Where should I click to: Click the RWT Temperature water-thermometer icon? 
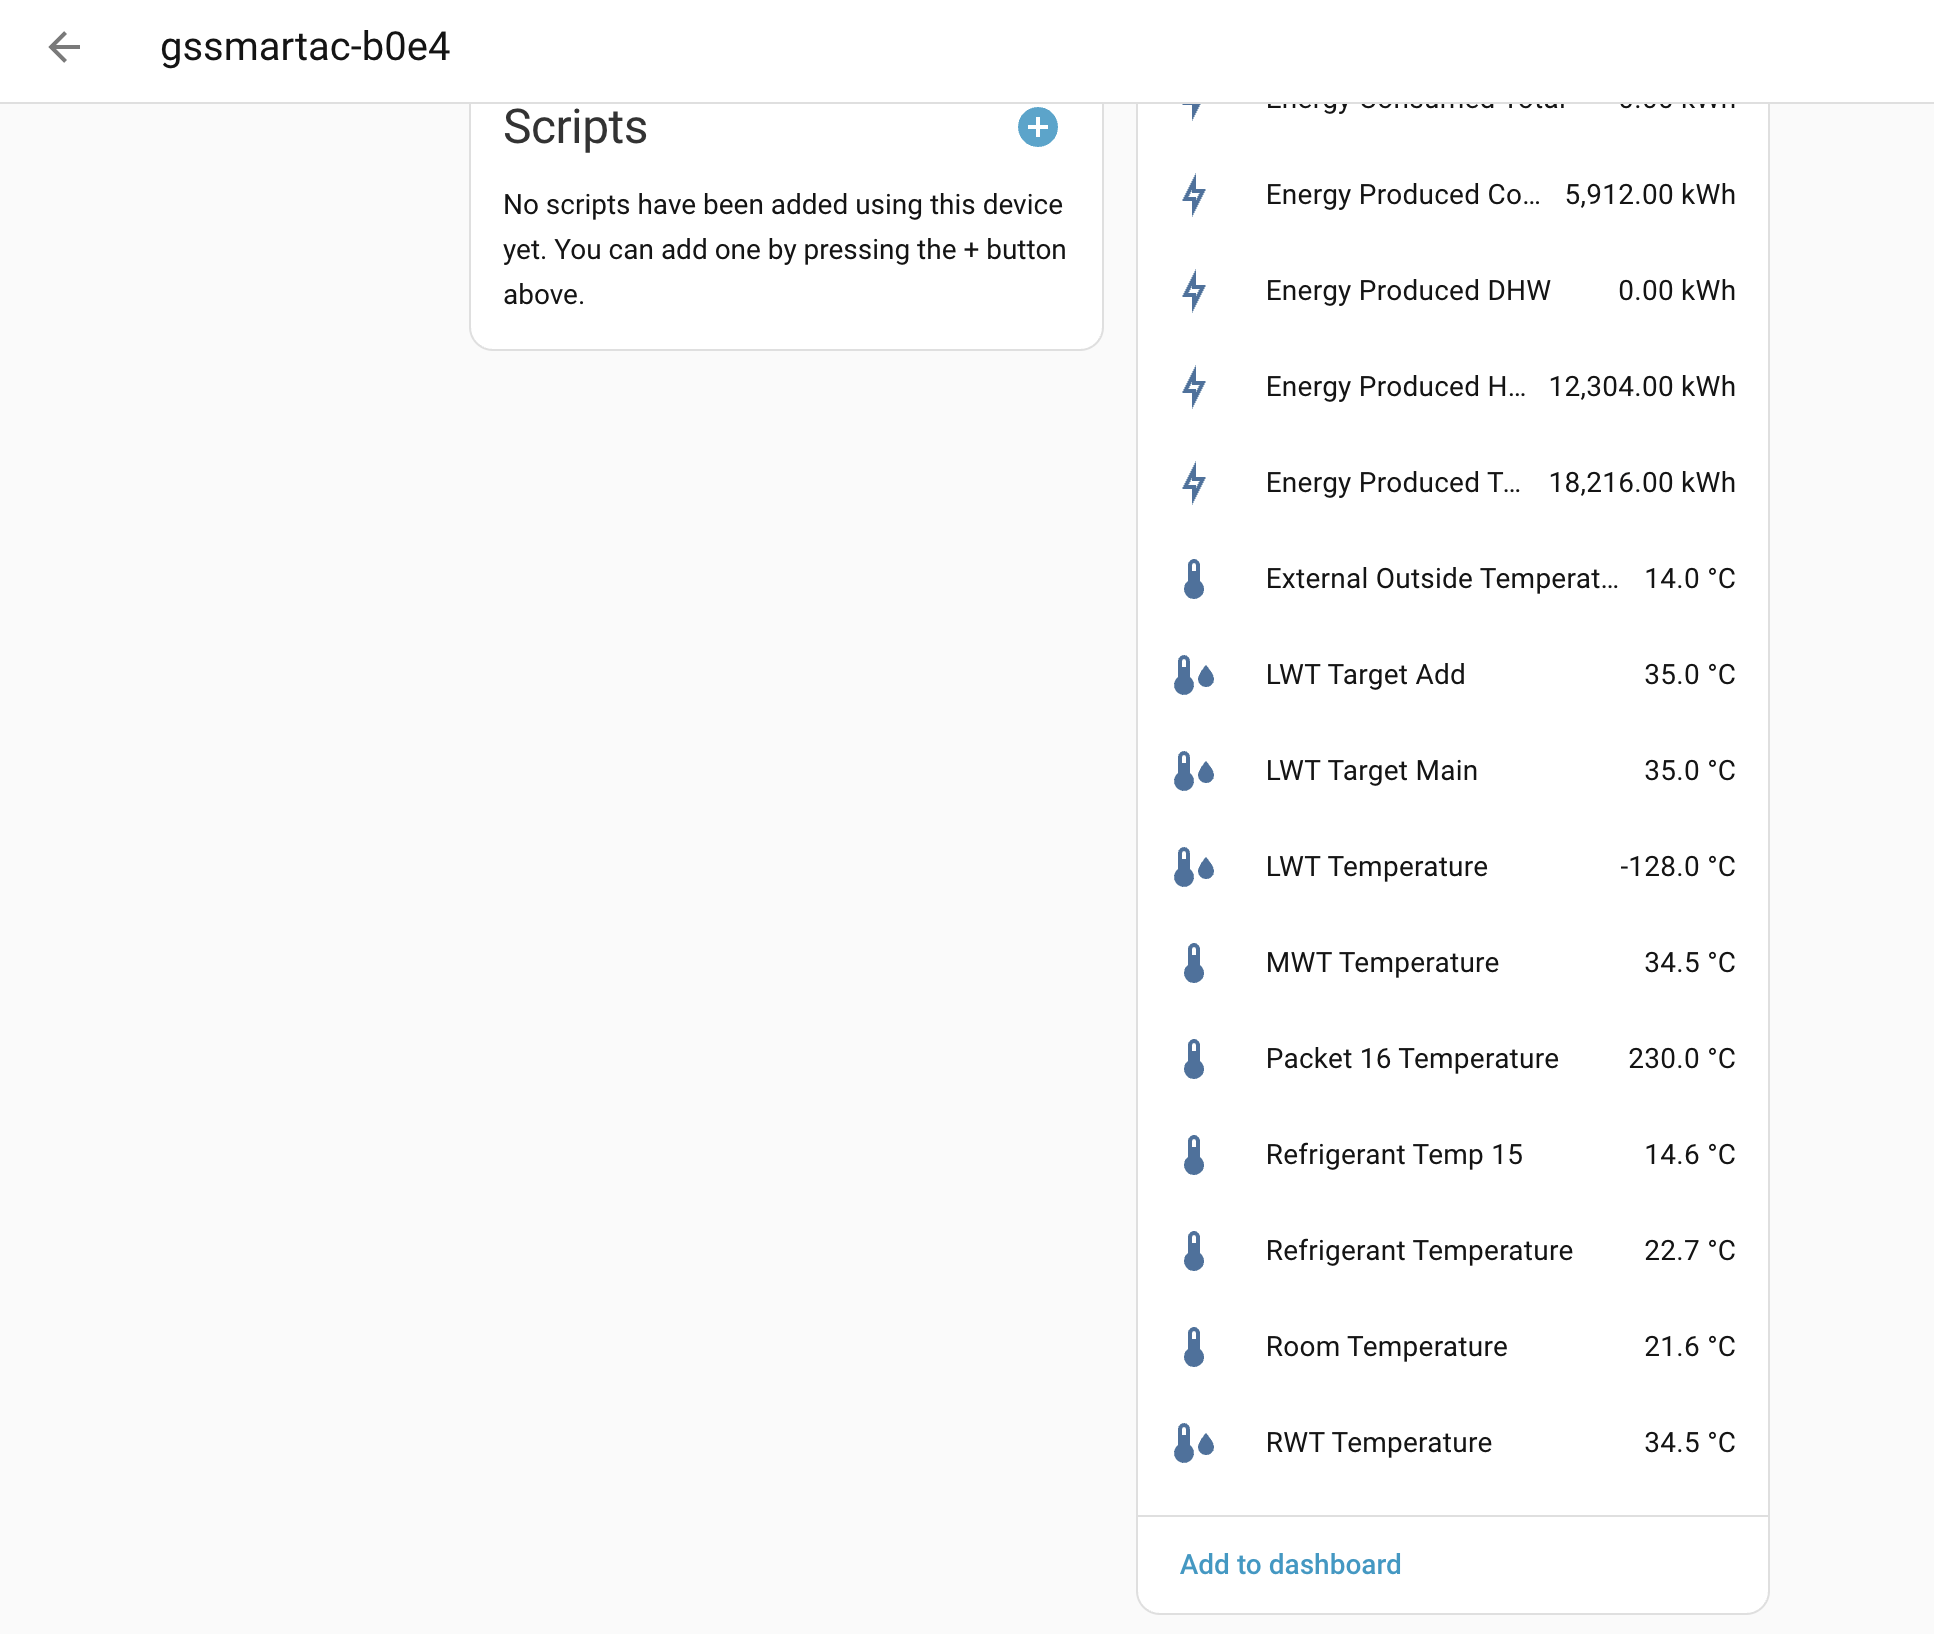[1193, 1443]
